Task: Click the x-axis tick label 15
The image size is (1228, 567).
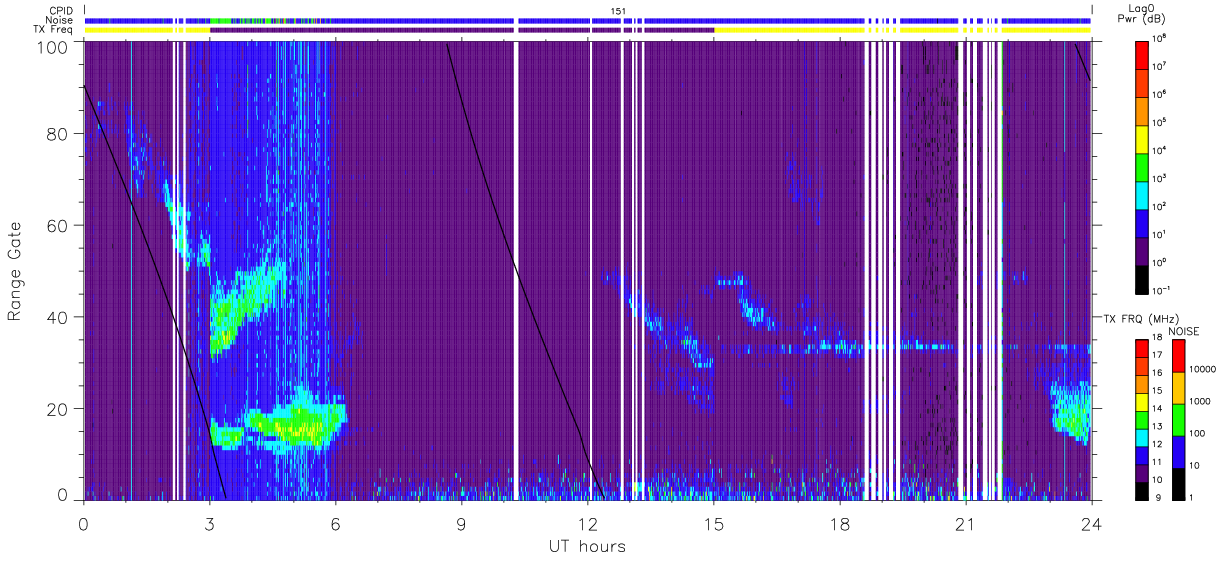Action: (713, 524)
